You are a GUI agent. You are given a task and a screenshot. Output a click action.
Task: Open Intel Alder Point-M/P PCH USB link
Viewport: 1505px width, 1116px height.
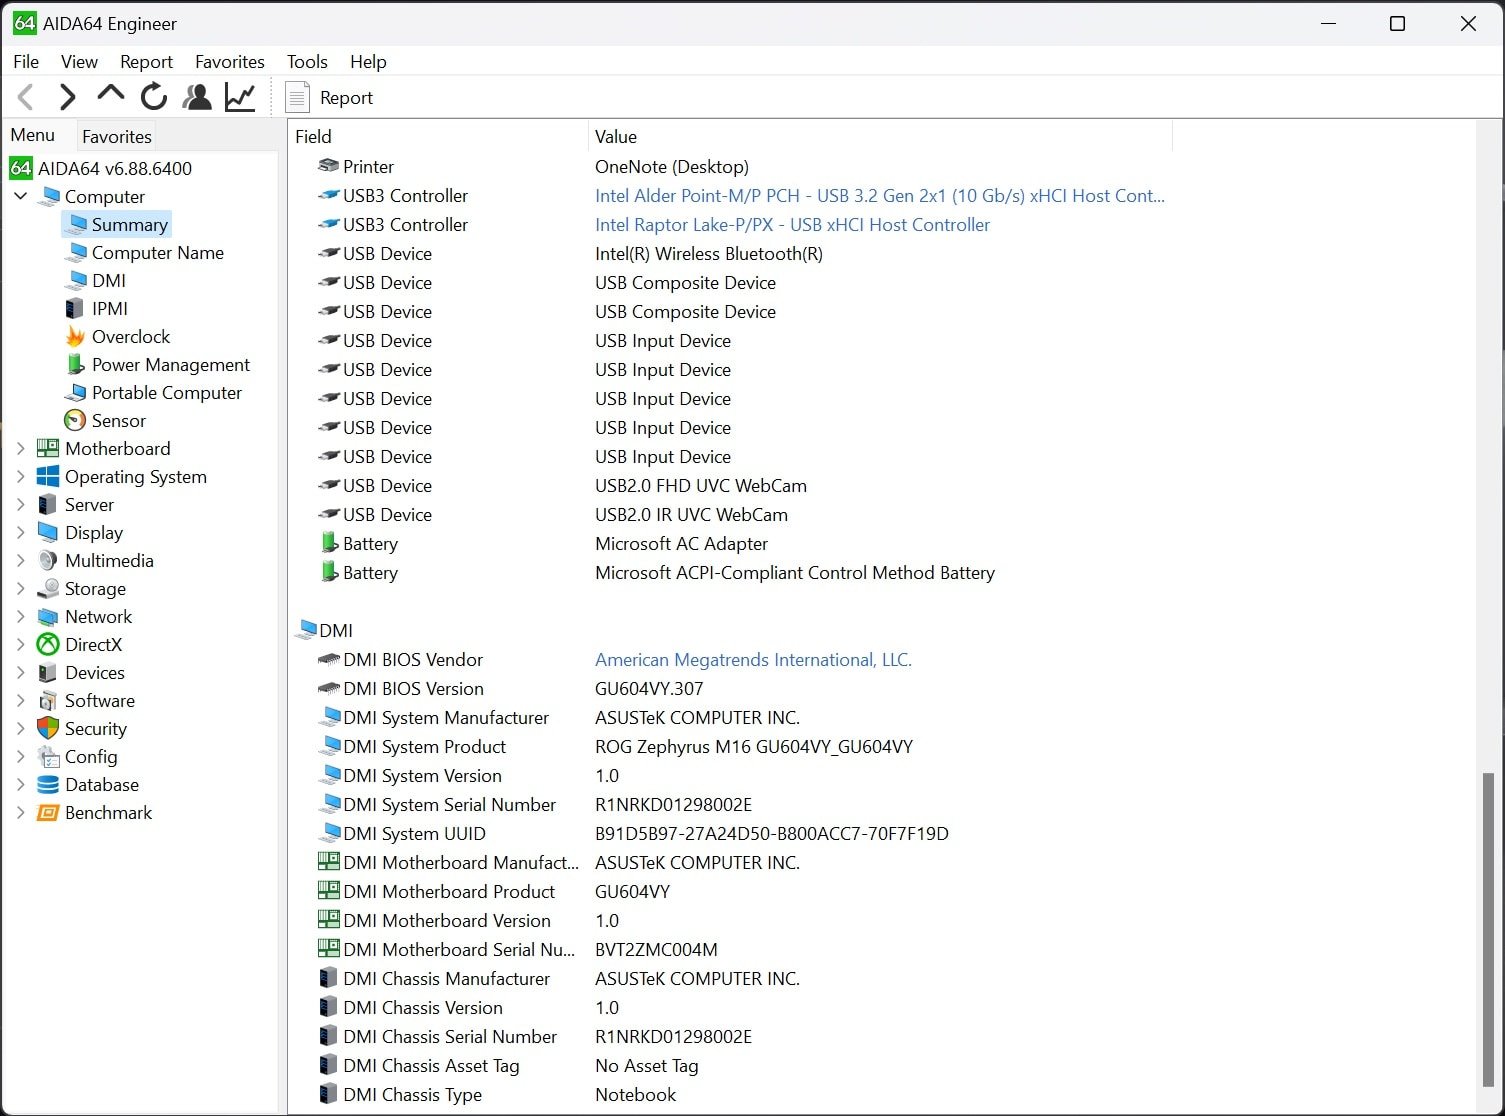pos(880,195)
